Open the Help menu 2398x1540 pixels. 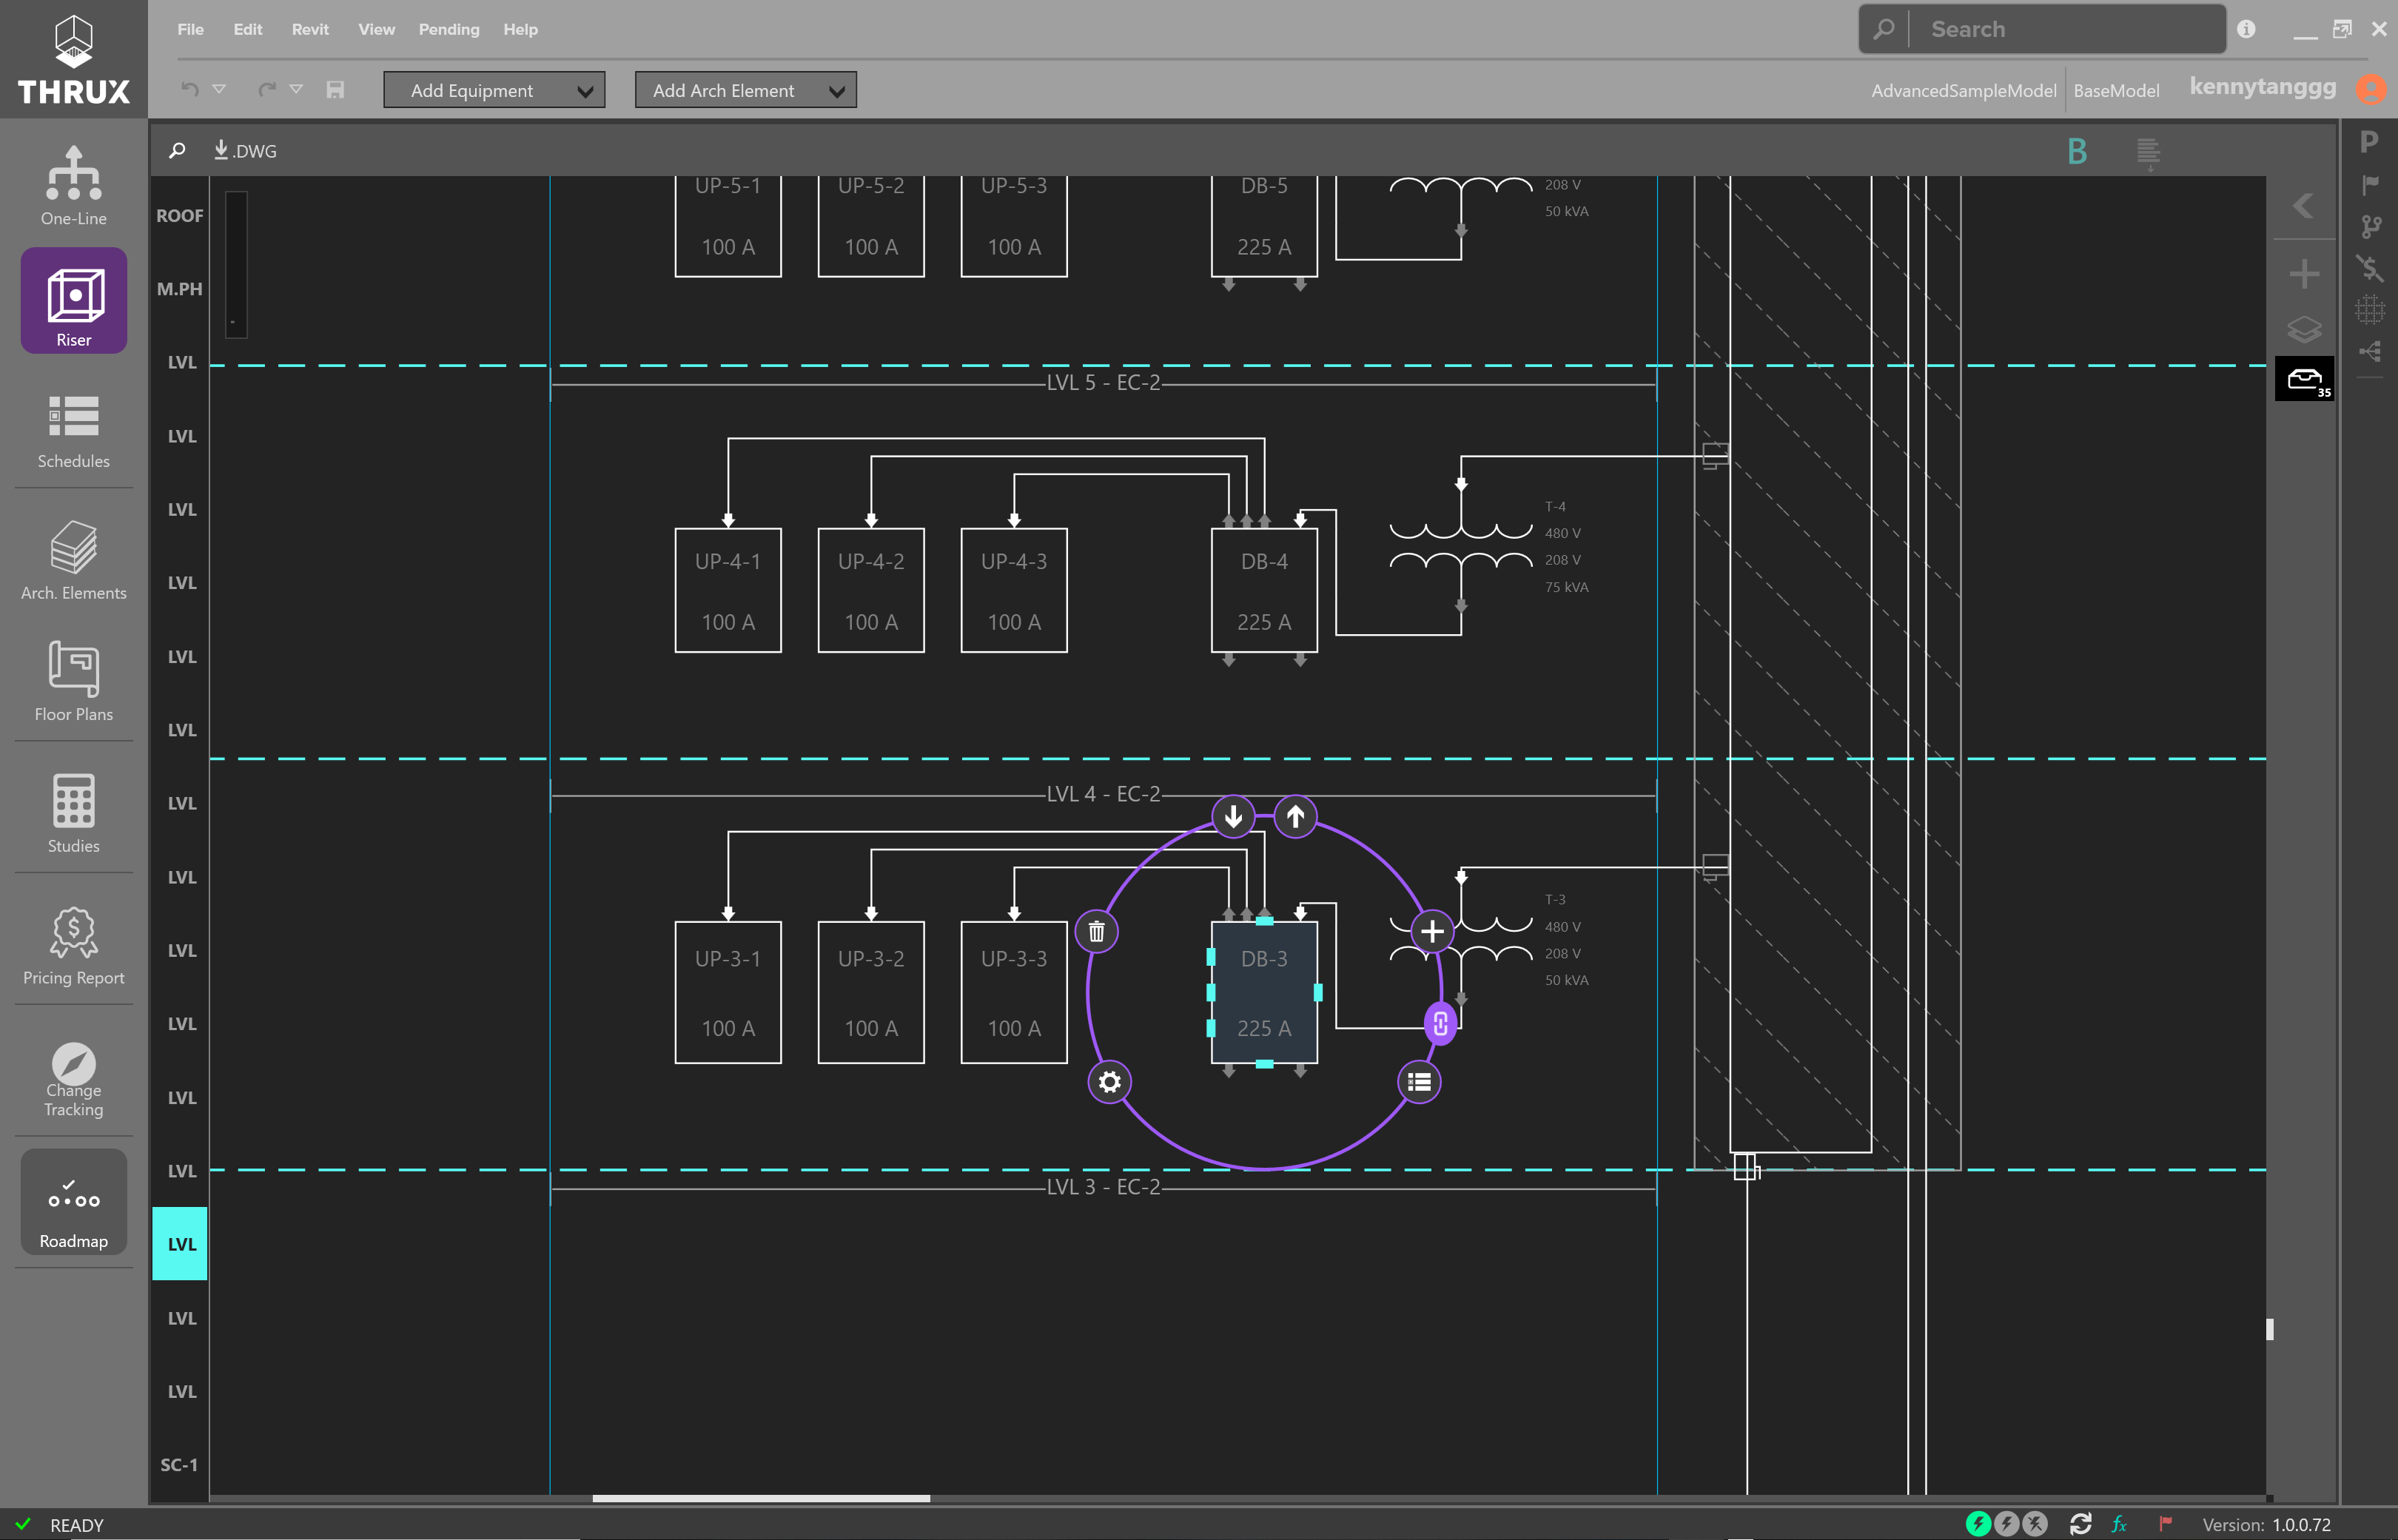point(520,30)
